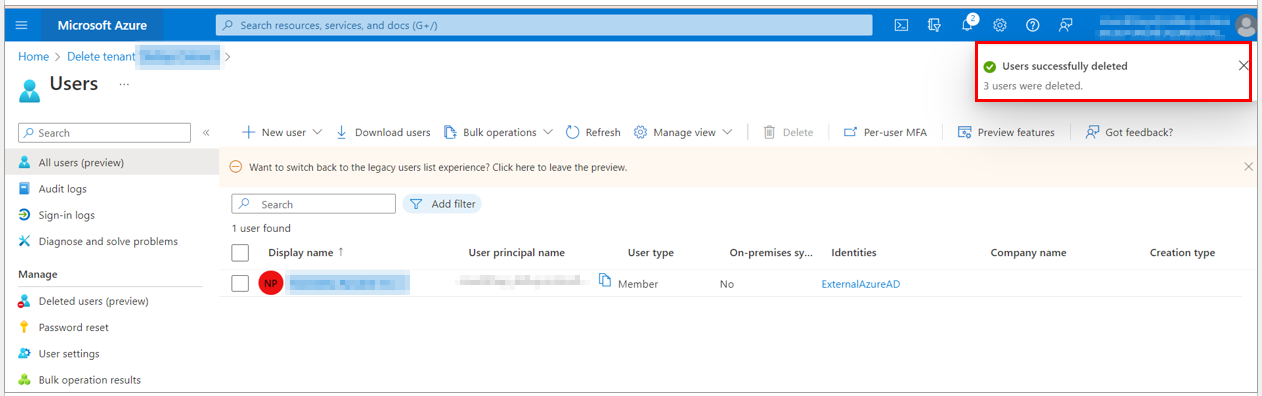Image resolution: width=1262 pixels, height=396 pixels.
Task: Dismiss the Users successfully deleted notification
Action: [x=1243, y=66]
